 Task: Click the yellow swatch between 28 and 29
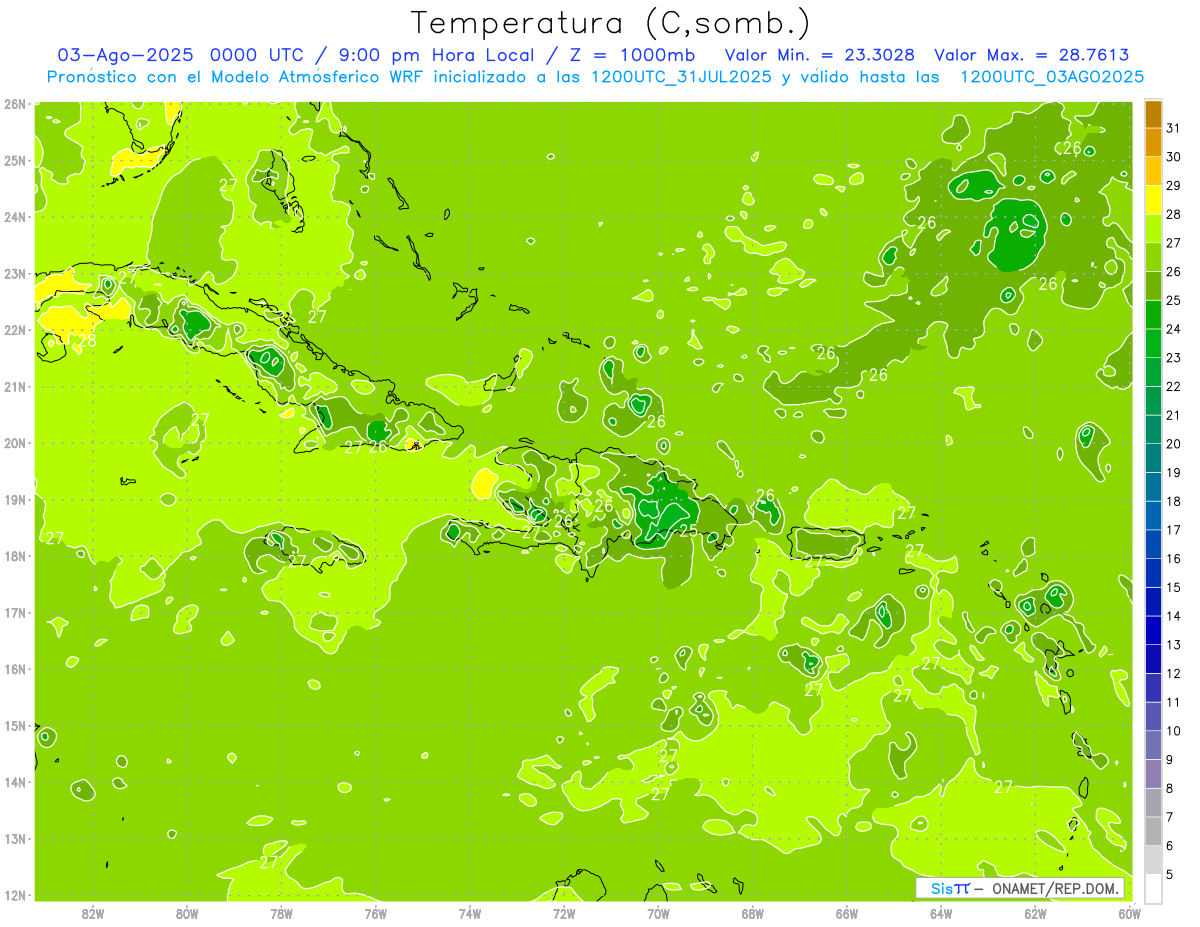tap(1153, 200)
